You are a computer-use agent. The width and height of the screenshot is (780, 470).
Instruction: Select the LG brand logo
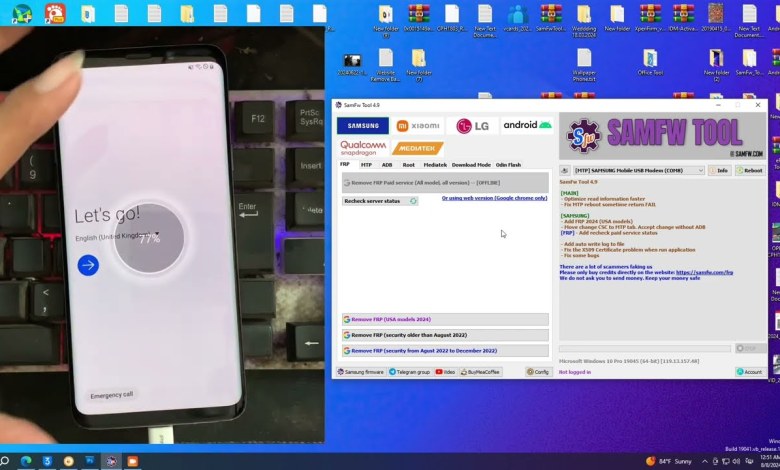pyautogui.click(x=472, y=126)
